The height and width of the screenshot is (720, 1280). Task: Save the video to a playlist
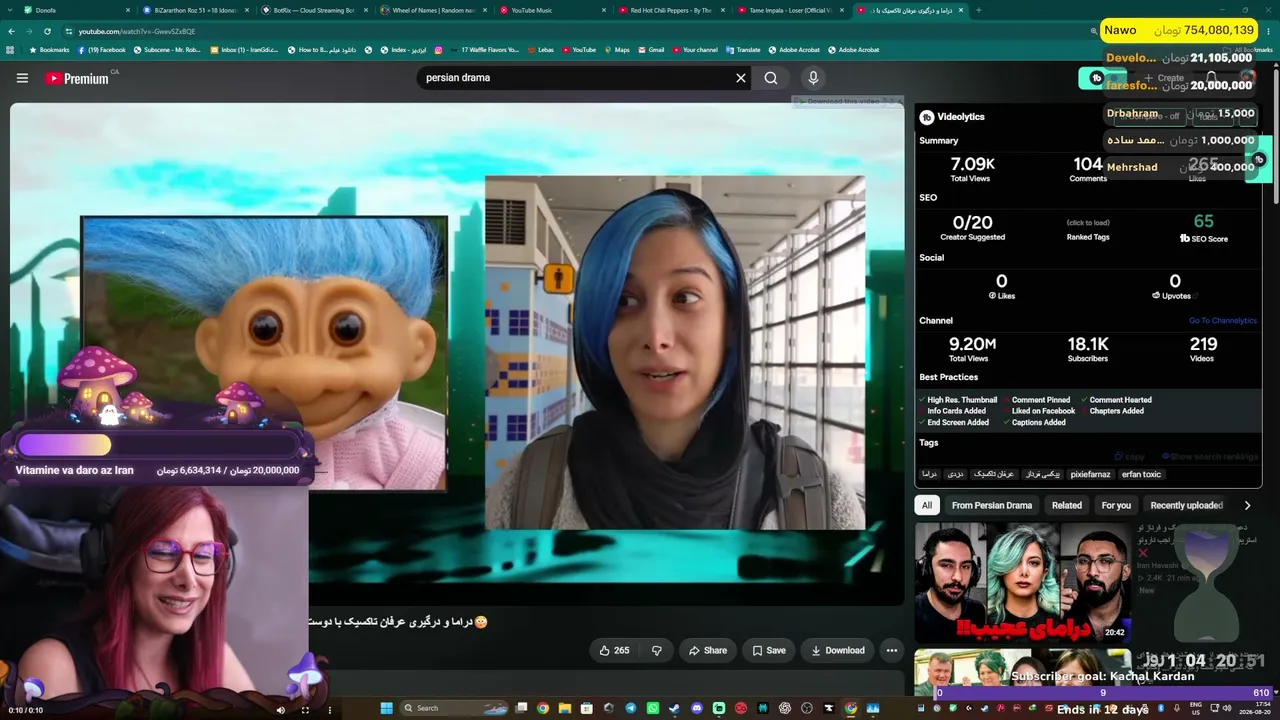point(769,650)
